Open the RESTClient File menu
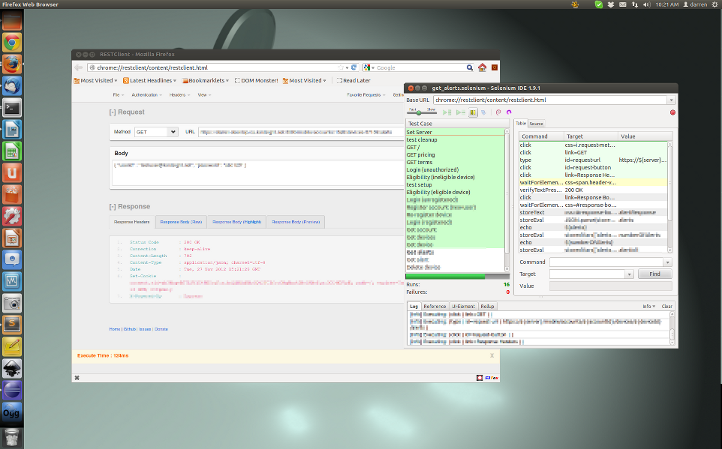The height and width of the screenshot is (449, 722). [118, 95]
